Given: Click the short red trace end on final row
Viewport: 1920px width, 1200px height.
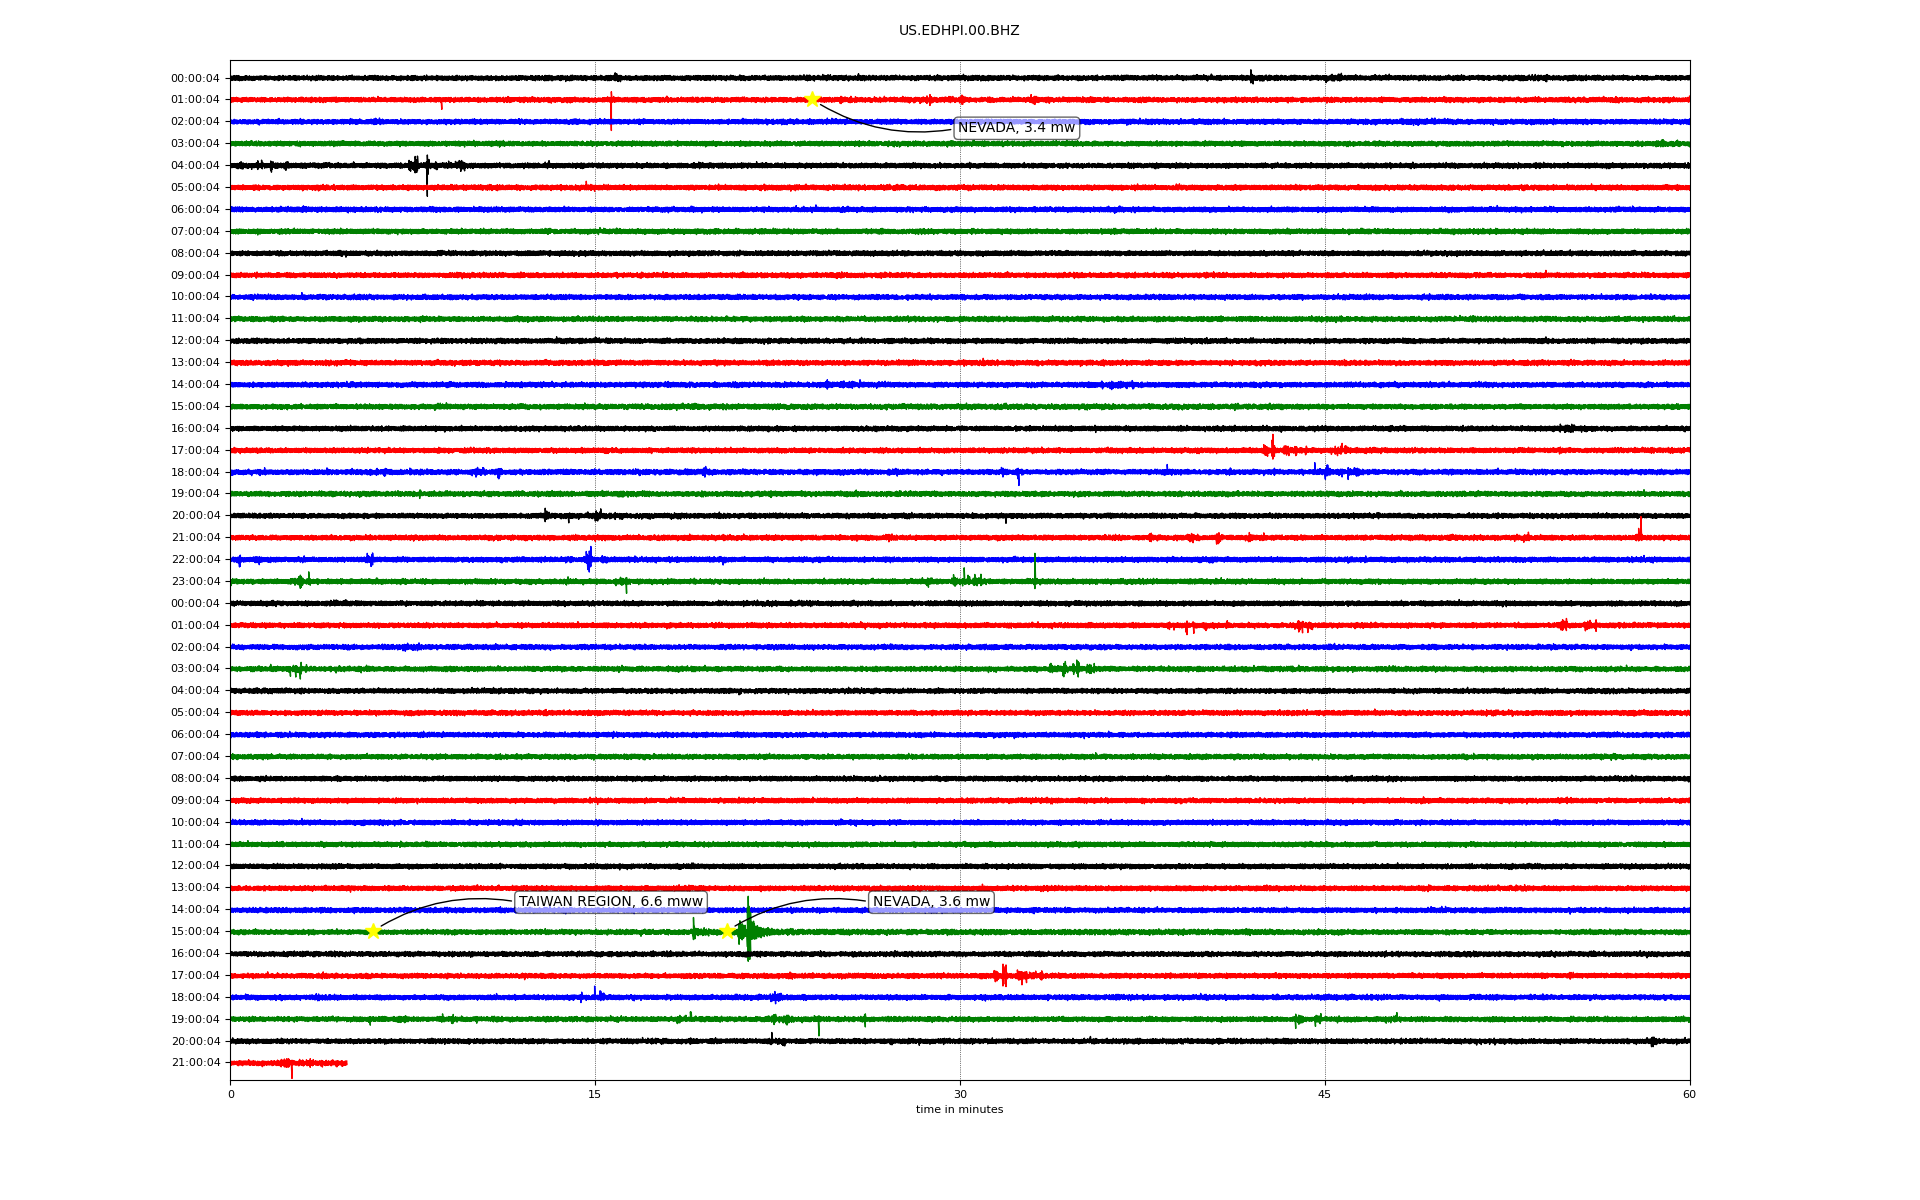Looking at the screenshot, I should 345,1063.
